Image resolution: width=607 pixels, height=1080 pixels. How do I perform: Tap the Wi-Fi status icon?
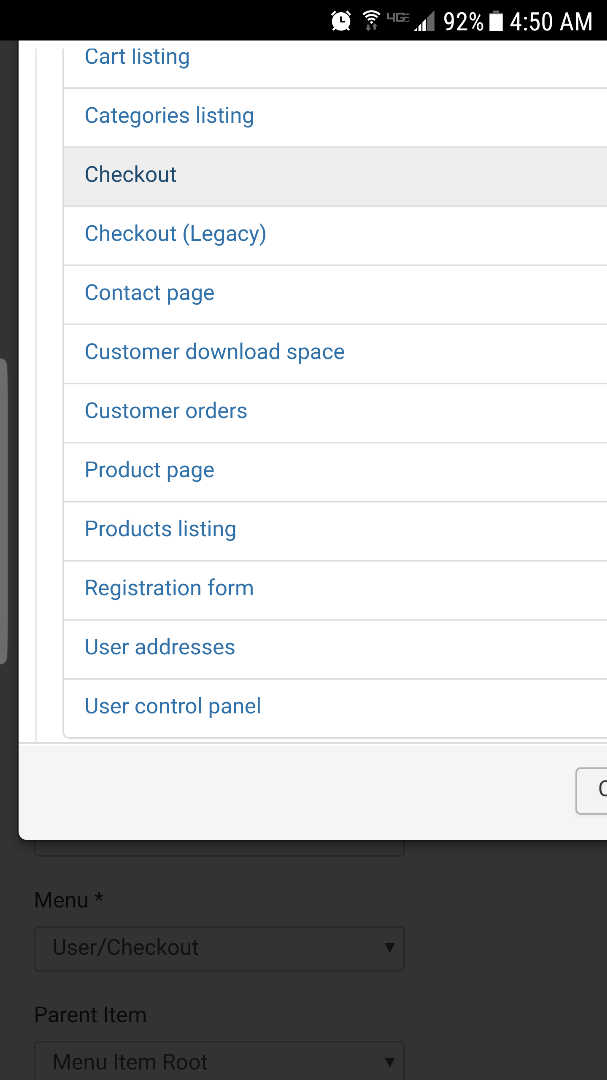click(x=371, y=20)
